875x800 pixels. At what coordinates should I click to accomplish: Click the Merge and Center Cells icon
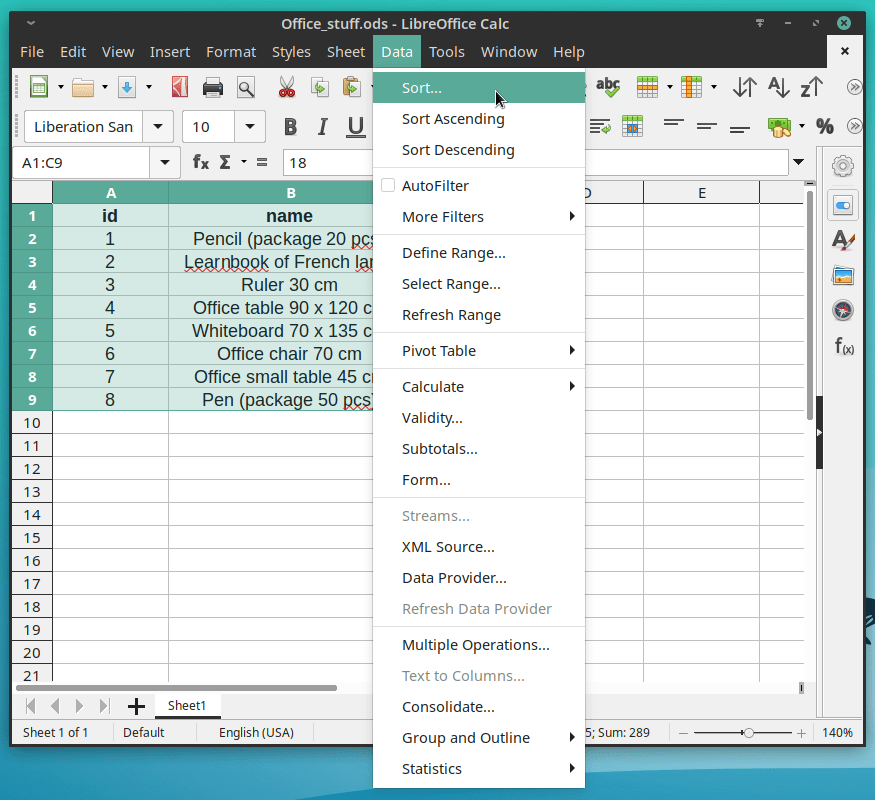click(632, 127)
